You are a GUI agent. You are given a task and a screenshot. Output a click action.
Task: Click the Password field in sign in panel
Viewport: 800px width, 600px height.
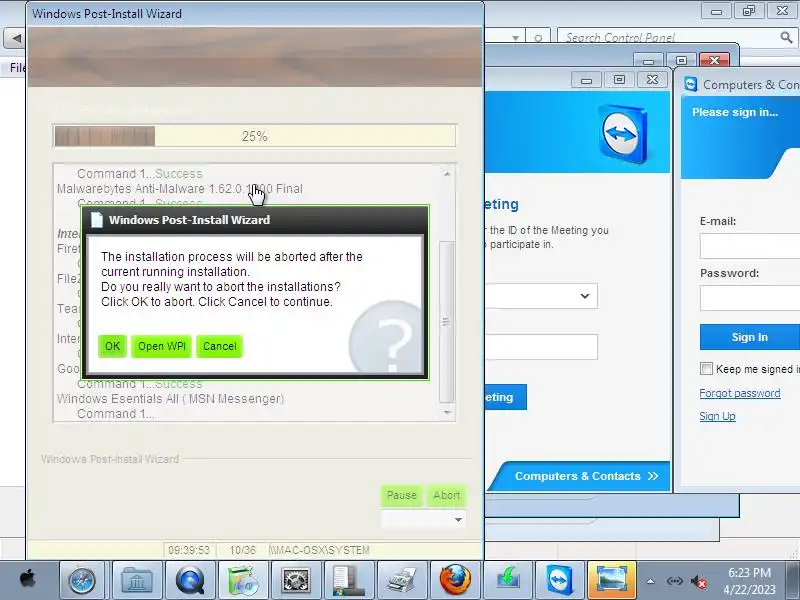[749, 298]
